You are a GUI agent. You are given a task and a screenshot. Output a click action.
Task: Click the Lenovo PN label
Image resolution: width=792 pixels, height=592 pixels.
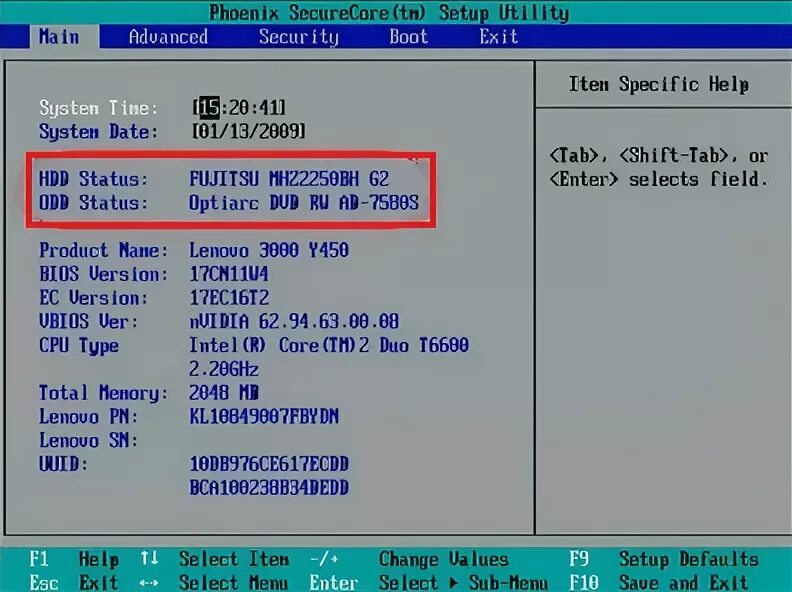pyautogui.click(x=88, y=416)
